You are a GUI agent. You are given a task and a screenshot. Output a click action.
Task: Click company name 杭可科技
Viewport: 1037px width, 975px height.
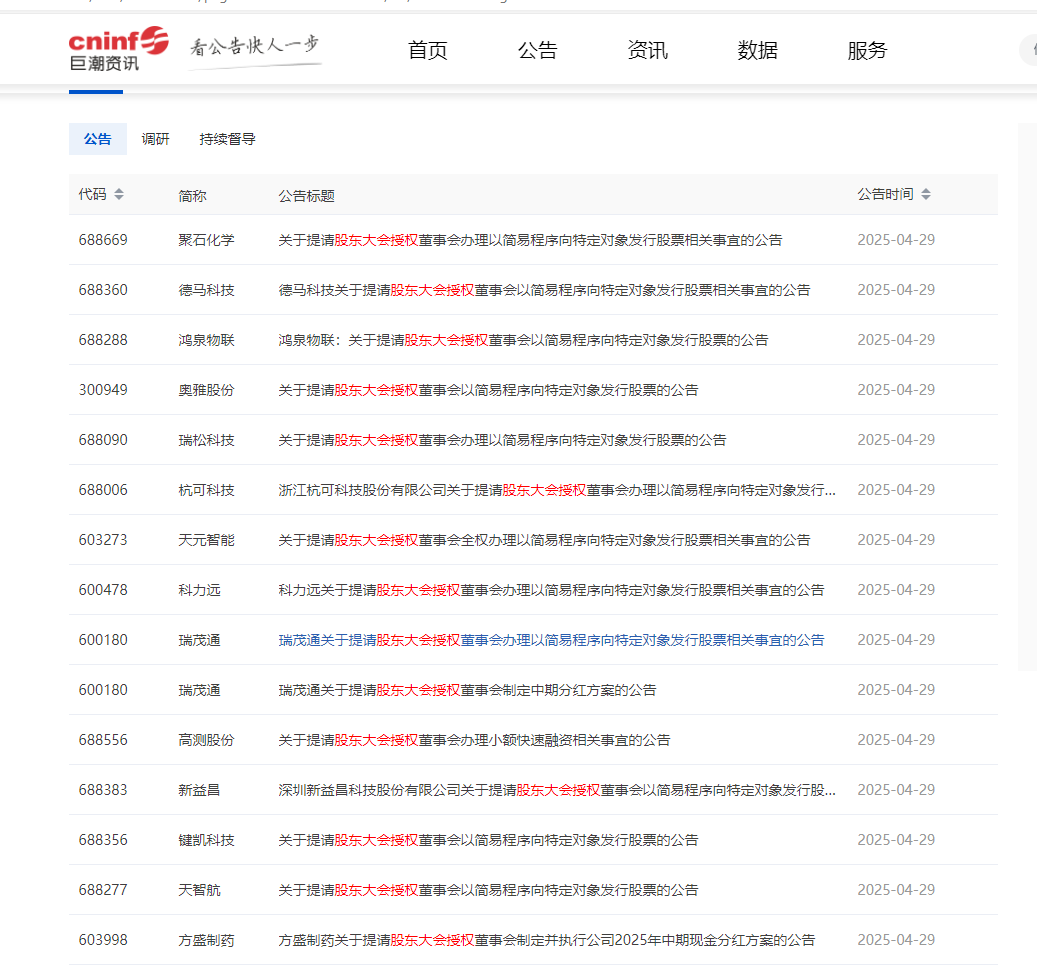click(x=206, y=490)
